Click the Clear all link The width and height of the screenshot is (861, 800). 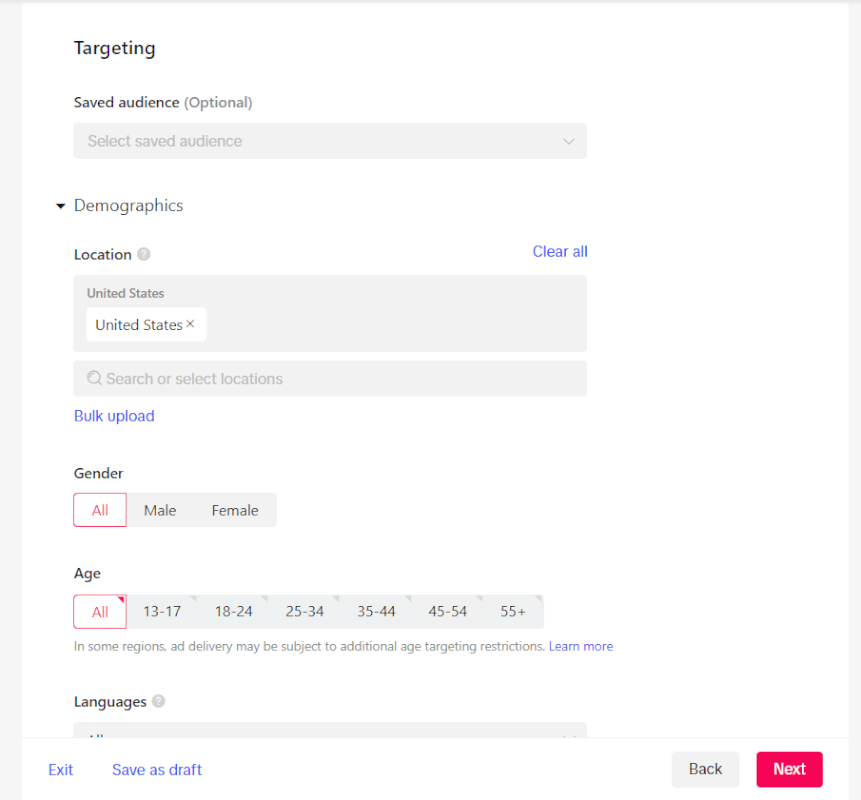(x=560, y=251)
